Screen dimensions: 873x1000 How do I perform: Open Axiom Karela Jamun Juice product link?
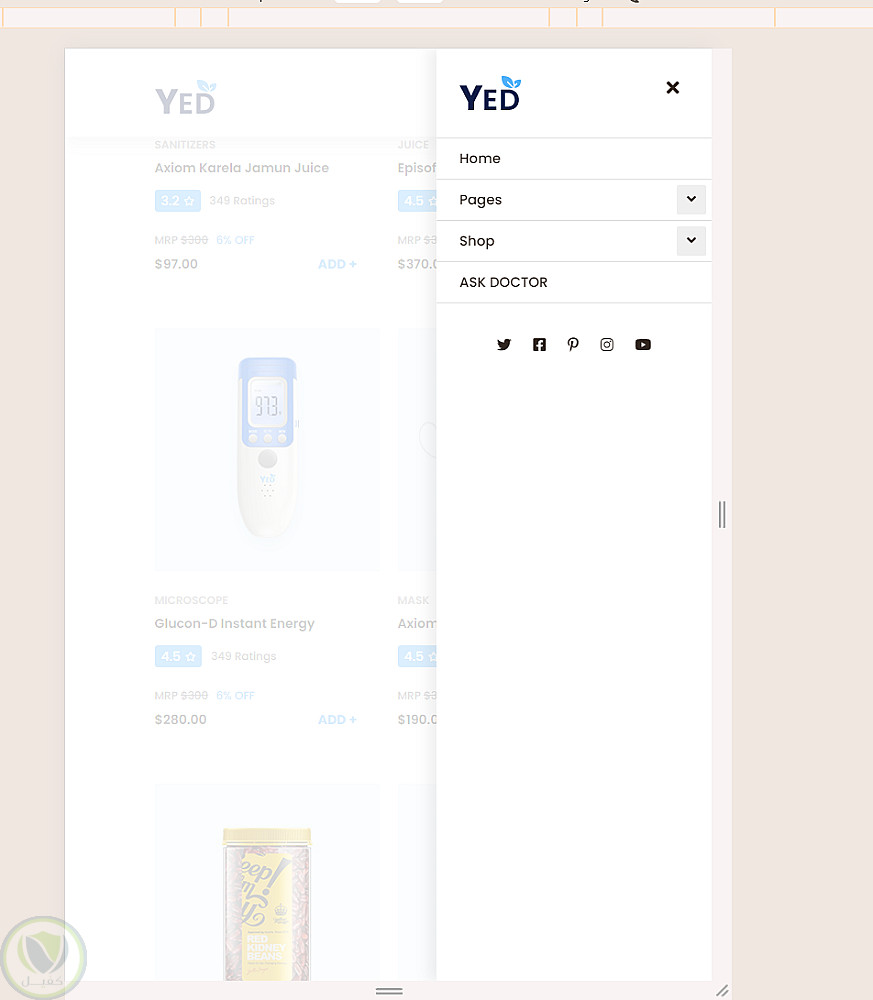coord(242,168)
